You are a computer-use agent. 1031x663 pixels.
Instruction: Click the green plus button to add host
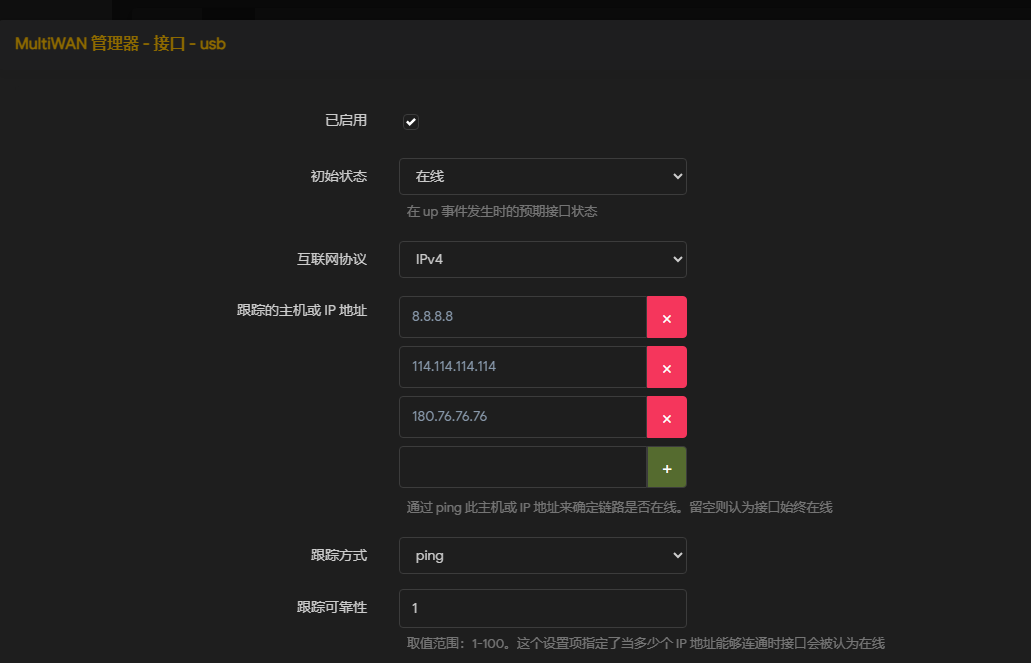coord(666,467)
